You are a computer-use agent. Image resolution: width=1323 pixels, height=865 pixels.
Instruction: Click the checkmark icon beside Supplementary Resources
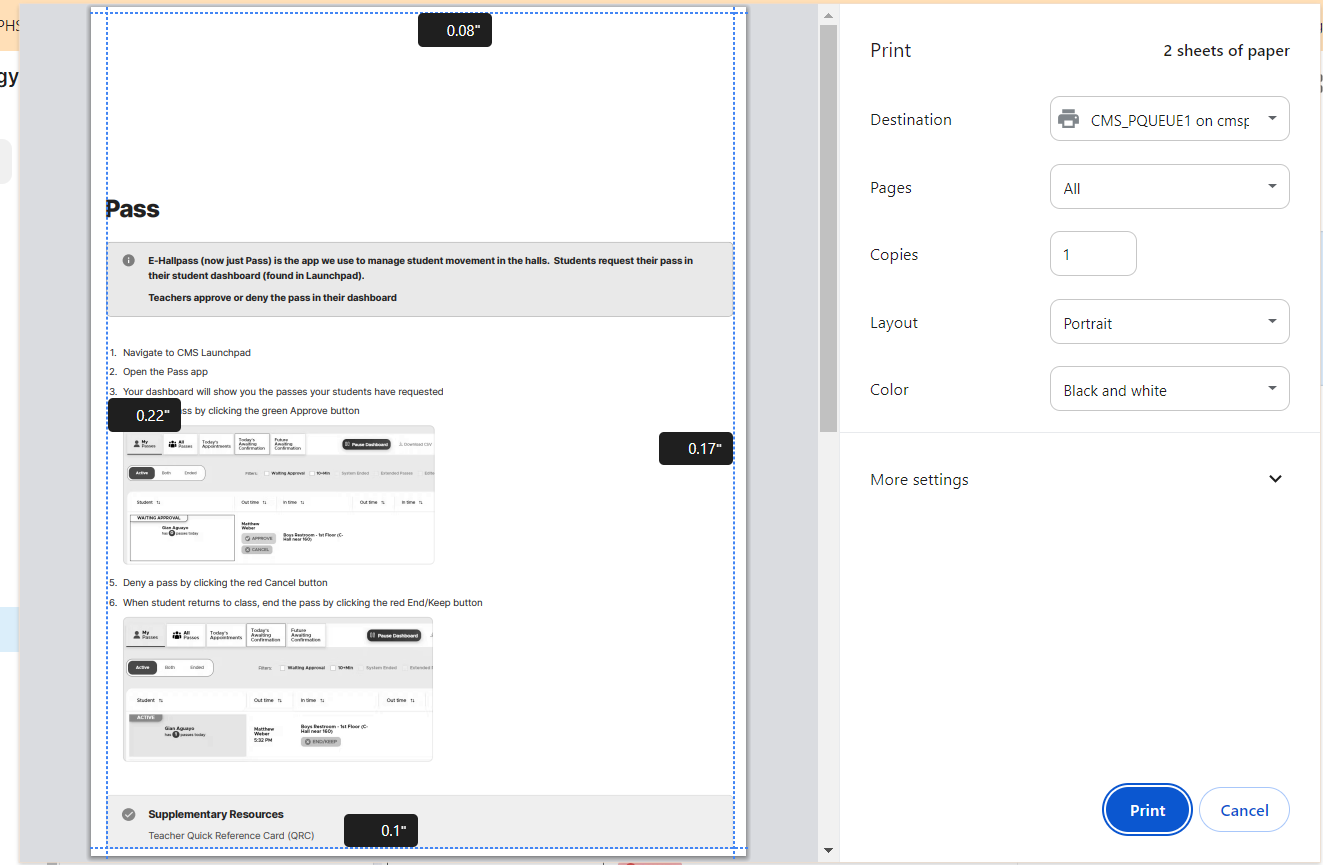point(129,814)
